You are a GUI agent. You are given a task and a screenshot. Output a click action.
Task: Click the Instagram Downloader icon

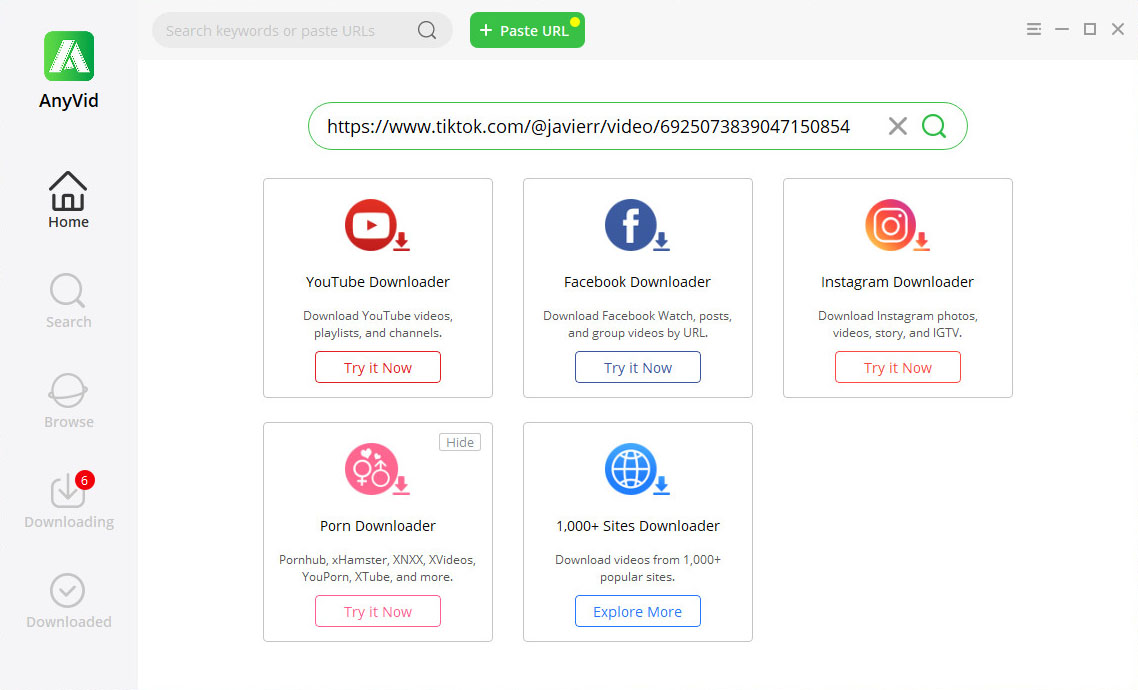point(897,226)
